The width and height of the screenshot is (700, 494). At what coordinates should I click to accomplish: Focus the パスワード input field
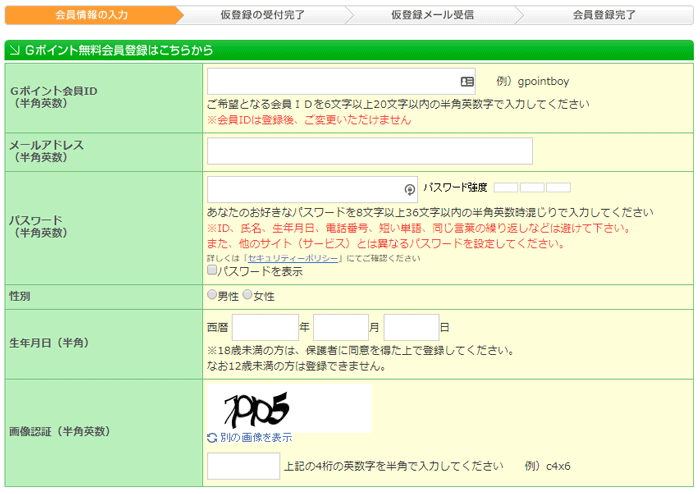point(312,189)
